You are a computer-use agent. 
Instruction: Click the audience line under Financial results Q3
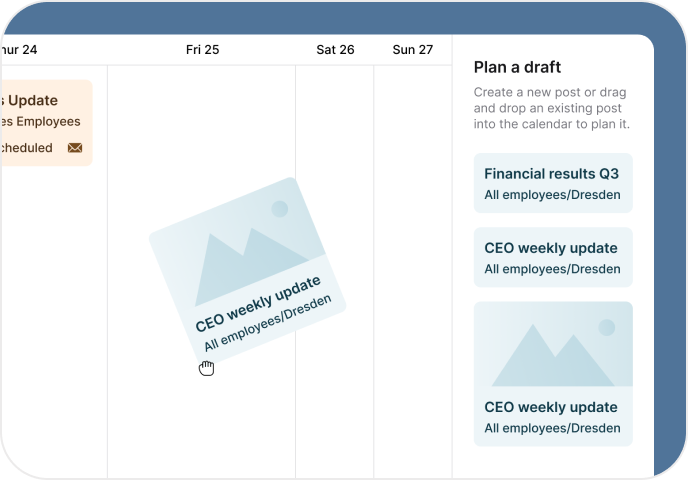(552, 195)
